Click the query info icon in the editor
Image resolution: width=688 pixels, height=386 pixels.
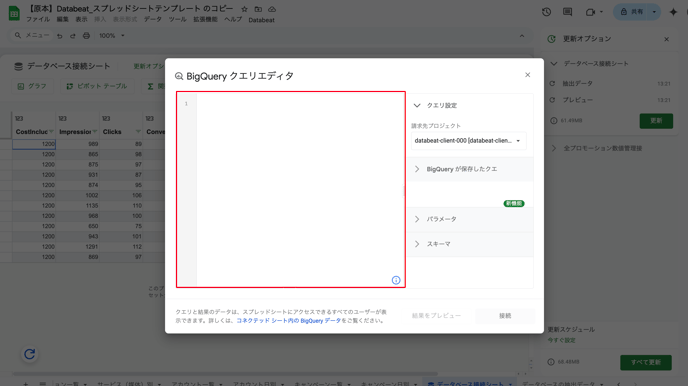point(396,280)
